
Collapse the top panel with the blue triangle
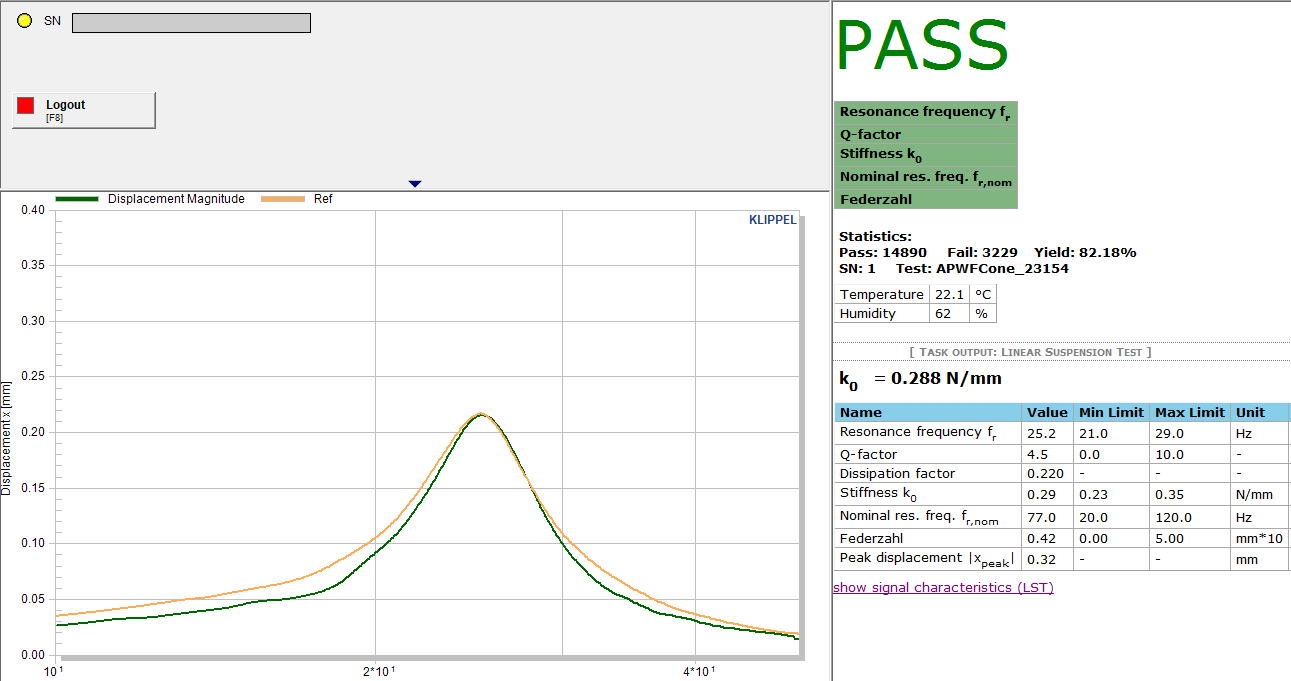(415, 183)
